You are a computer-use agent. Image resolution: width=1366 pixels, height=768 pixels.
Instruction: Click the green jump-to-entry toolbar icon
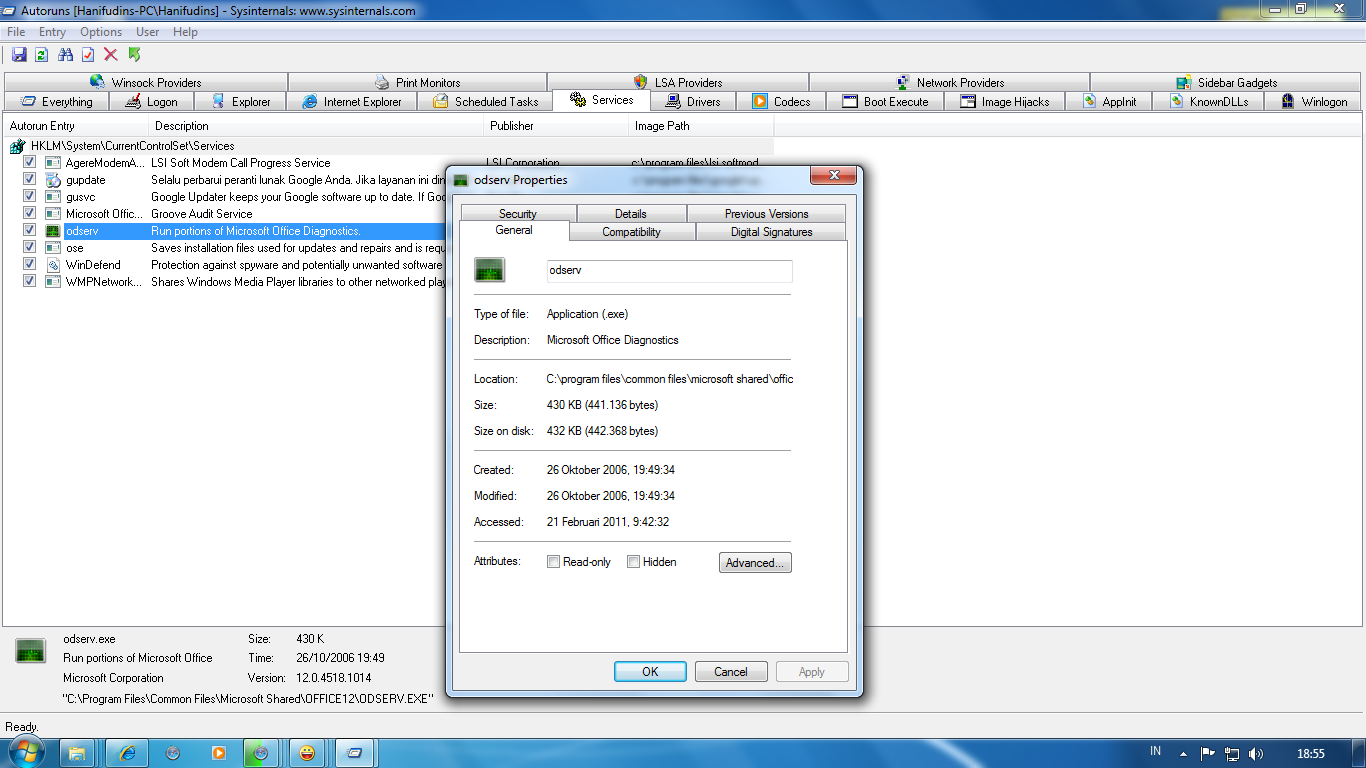click(x=134, y=54)
